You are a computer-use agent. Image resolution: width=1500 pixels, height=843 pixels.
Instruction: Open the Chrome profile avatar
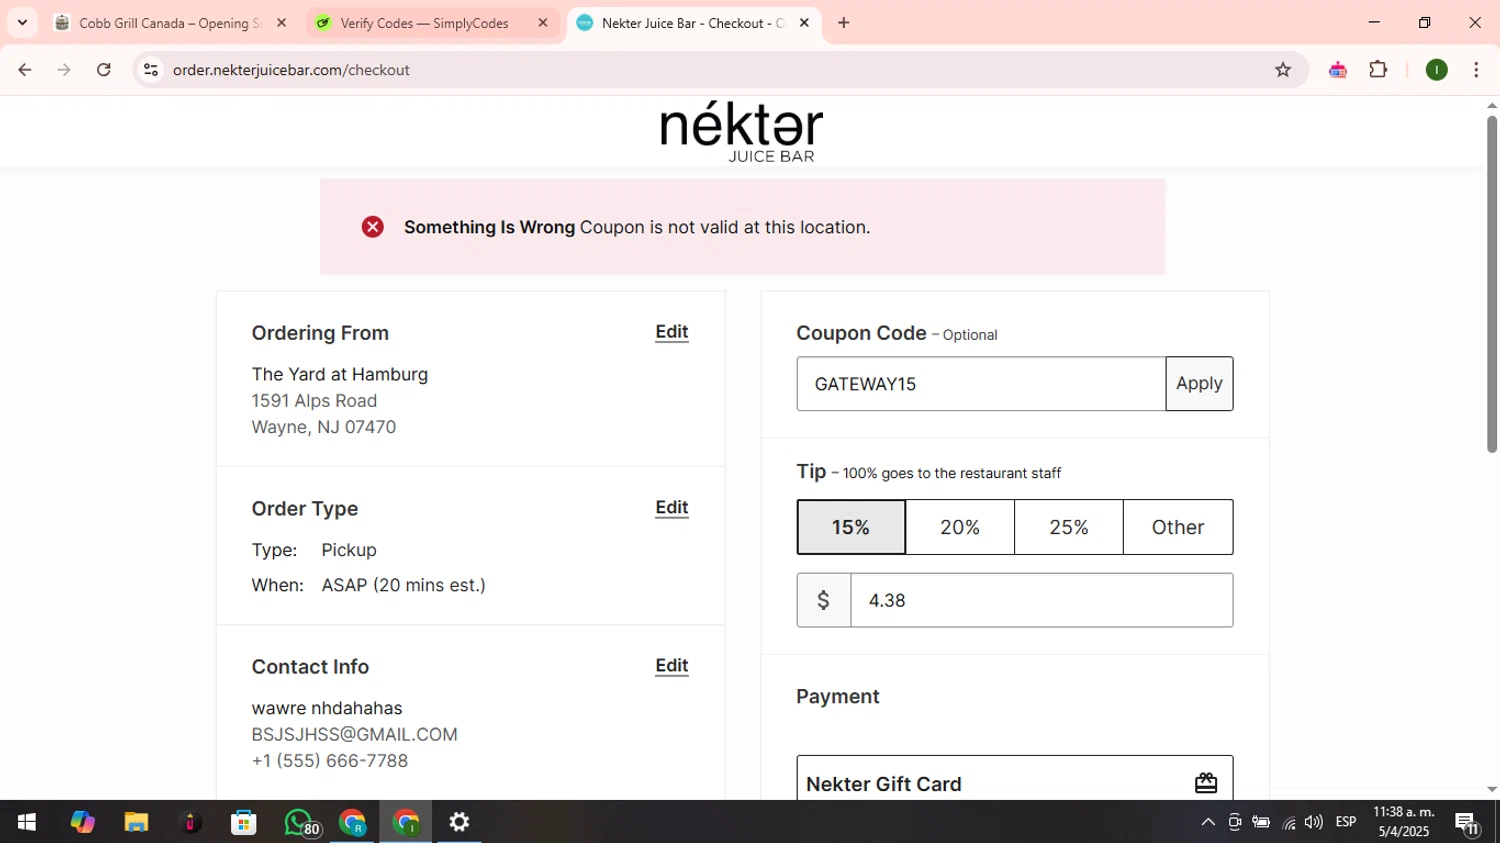coord(1437,70)
